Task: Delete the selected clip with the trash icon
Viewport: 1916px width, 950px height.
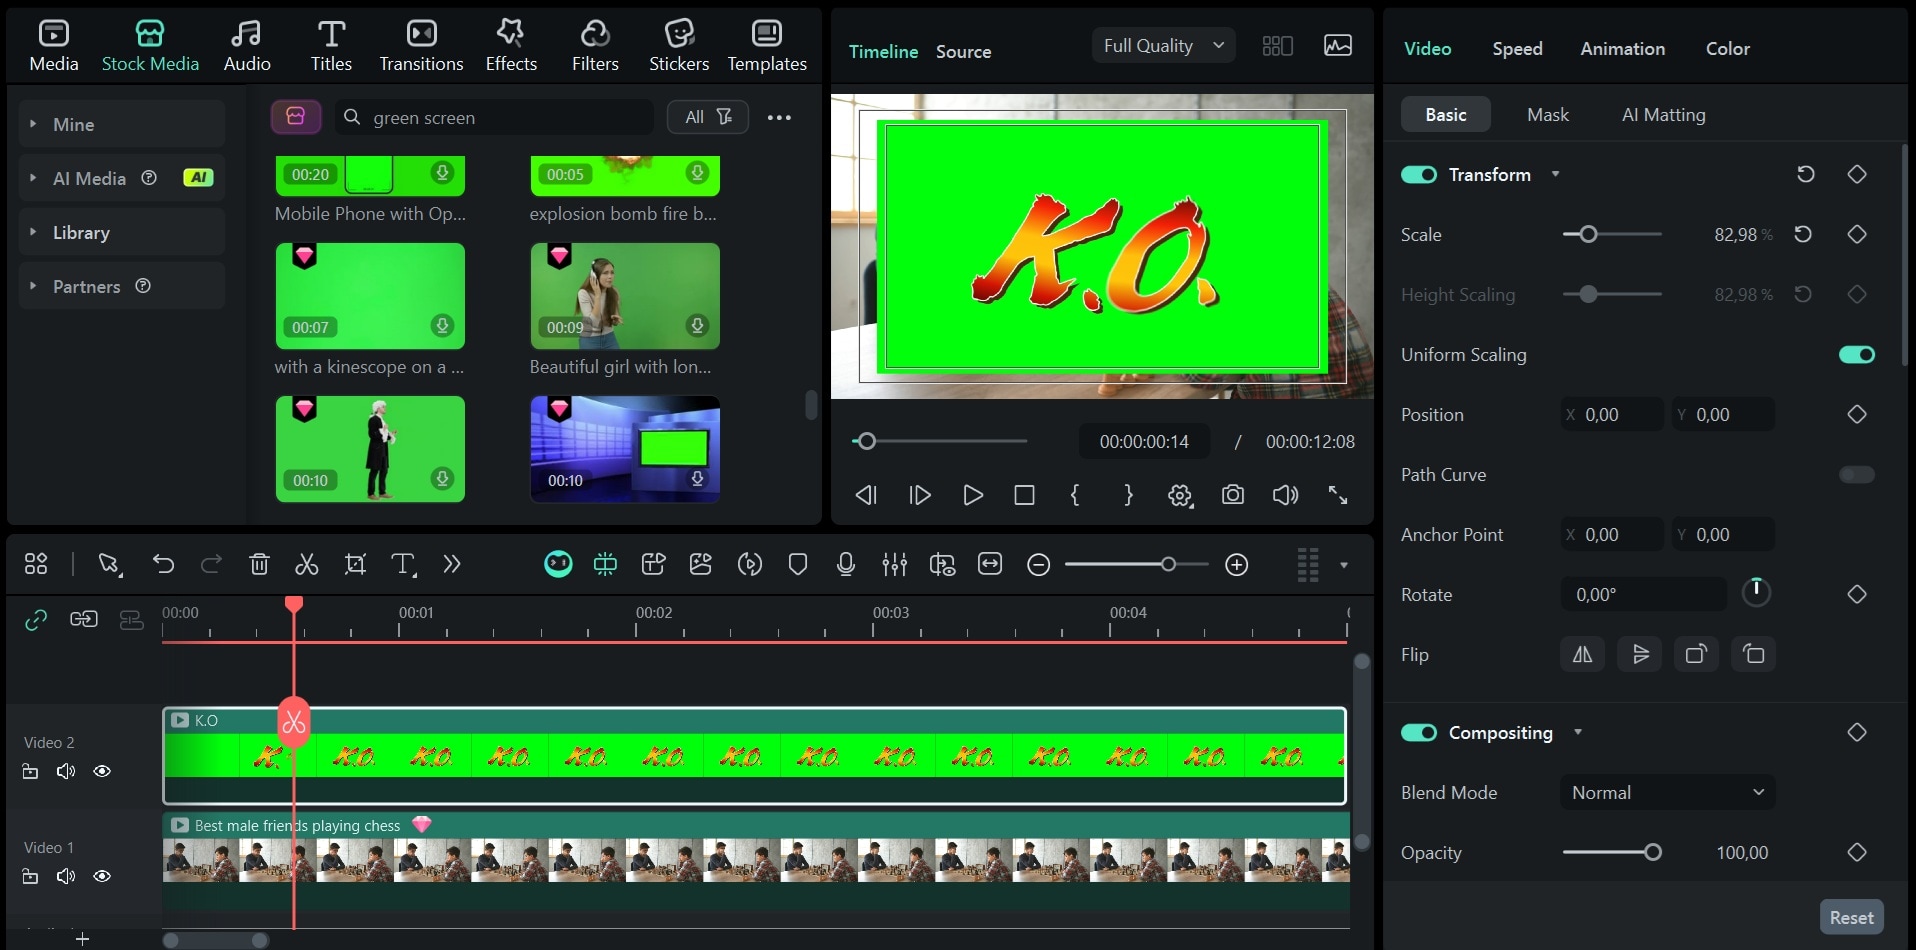Action: tap(259, 564)
